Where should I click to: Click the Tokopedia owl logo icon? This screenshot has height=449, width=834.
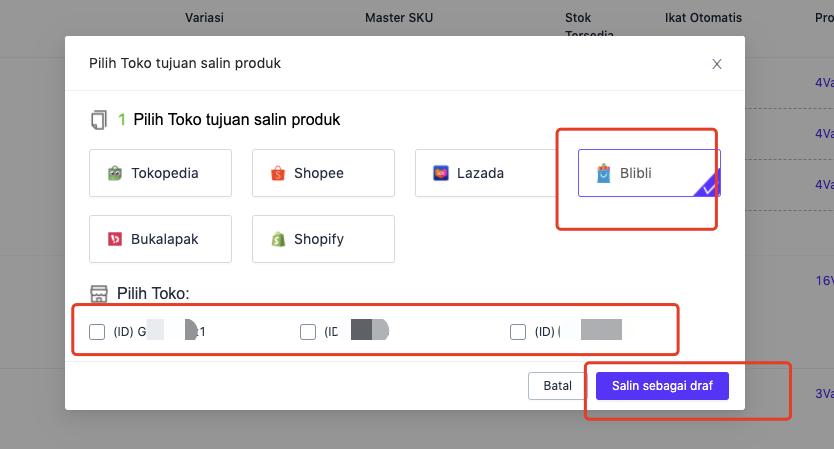[x=115, y=173]
